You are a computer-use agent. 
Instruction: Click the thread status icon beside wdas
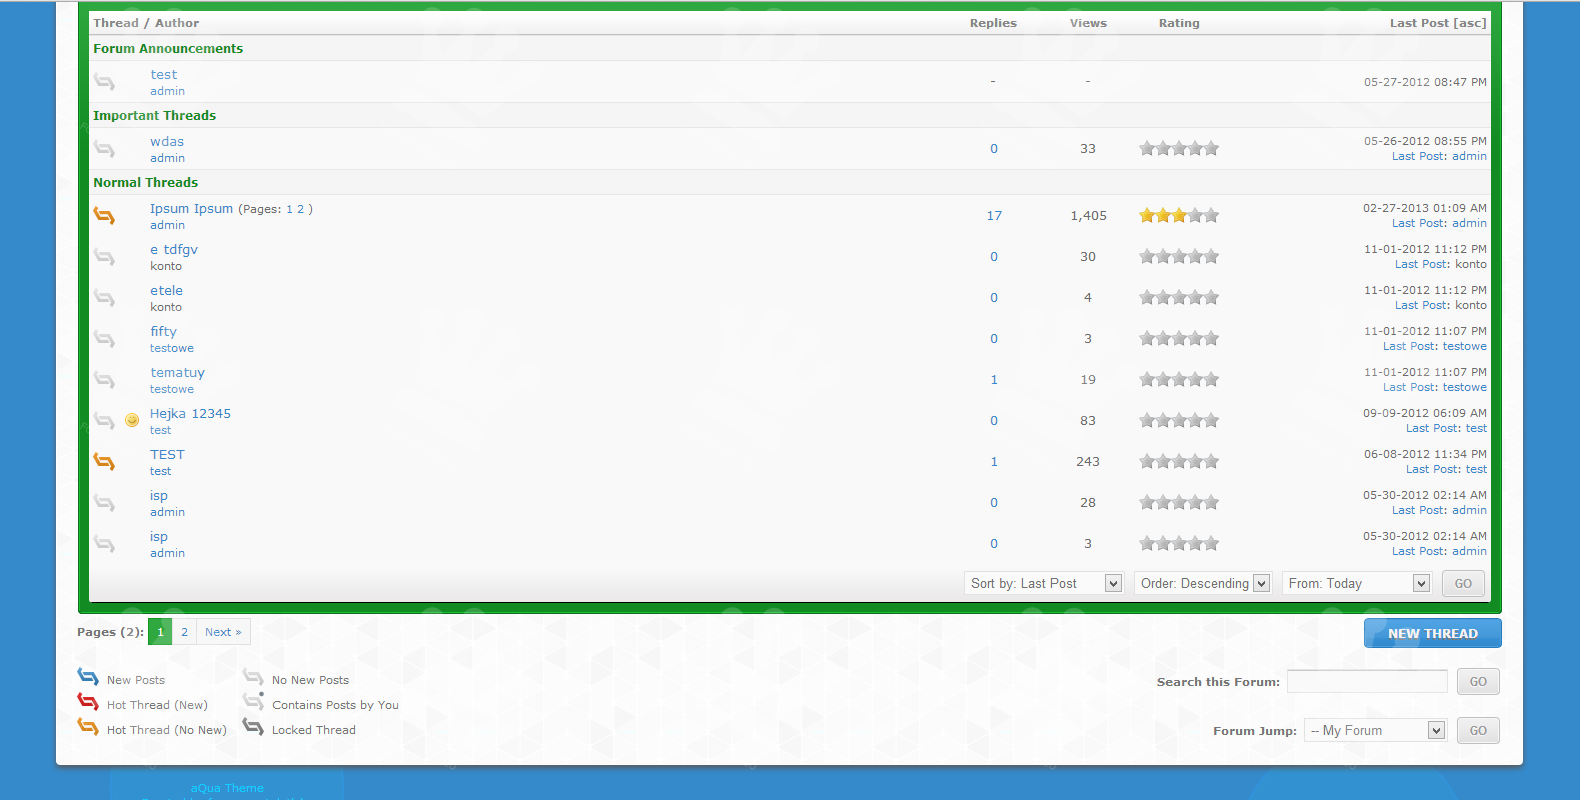click(104, 149)
